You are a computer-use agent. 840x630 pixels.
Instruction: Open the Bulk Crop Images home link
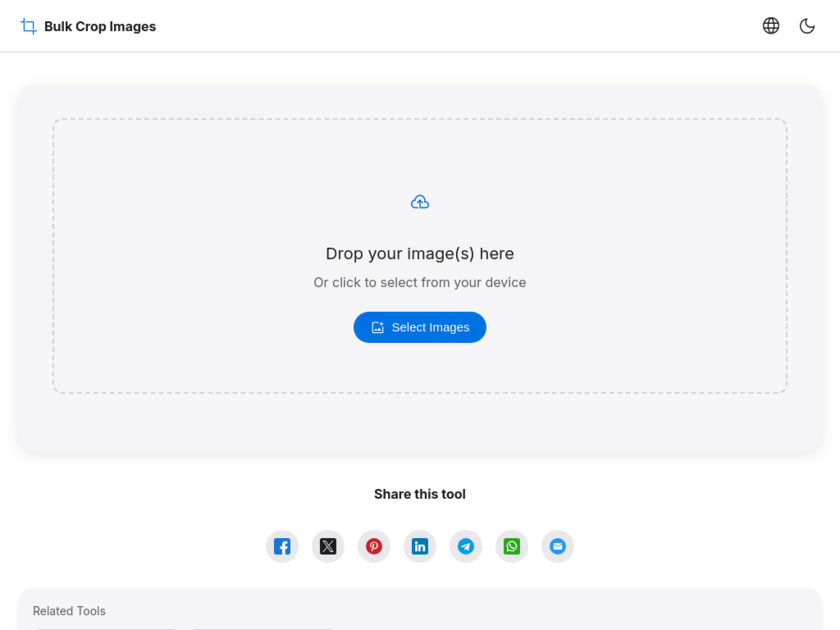[x=100, y=26]
